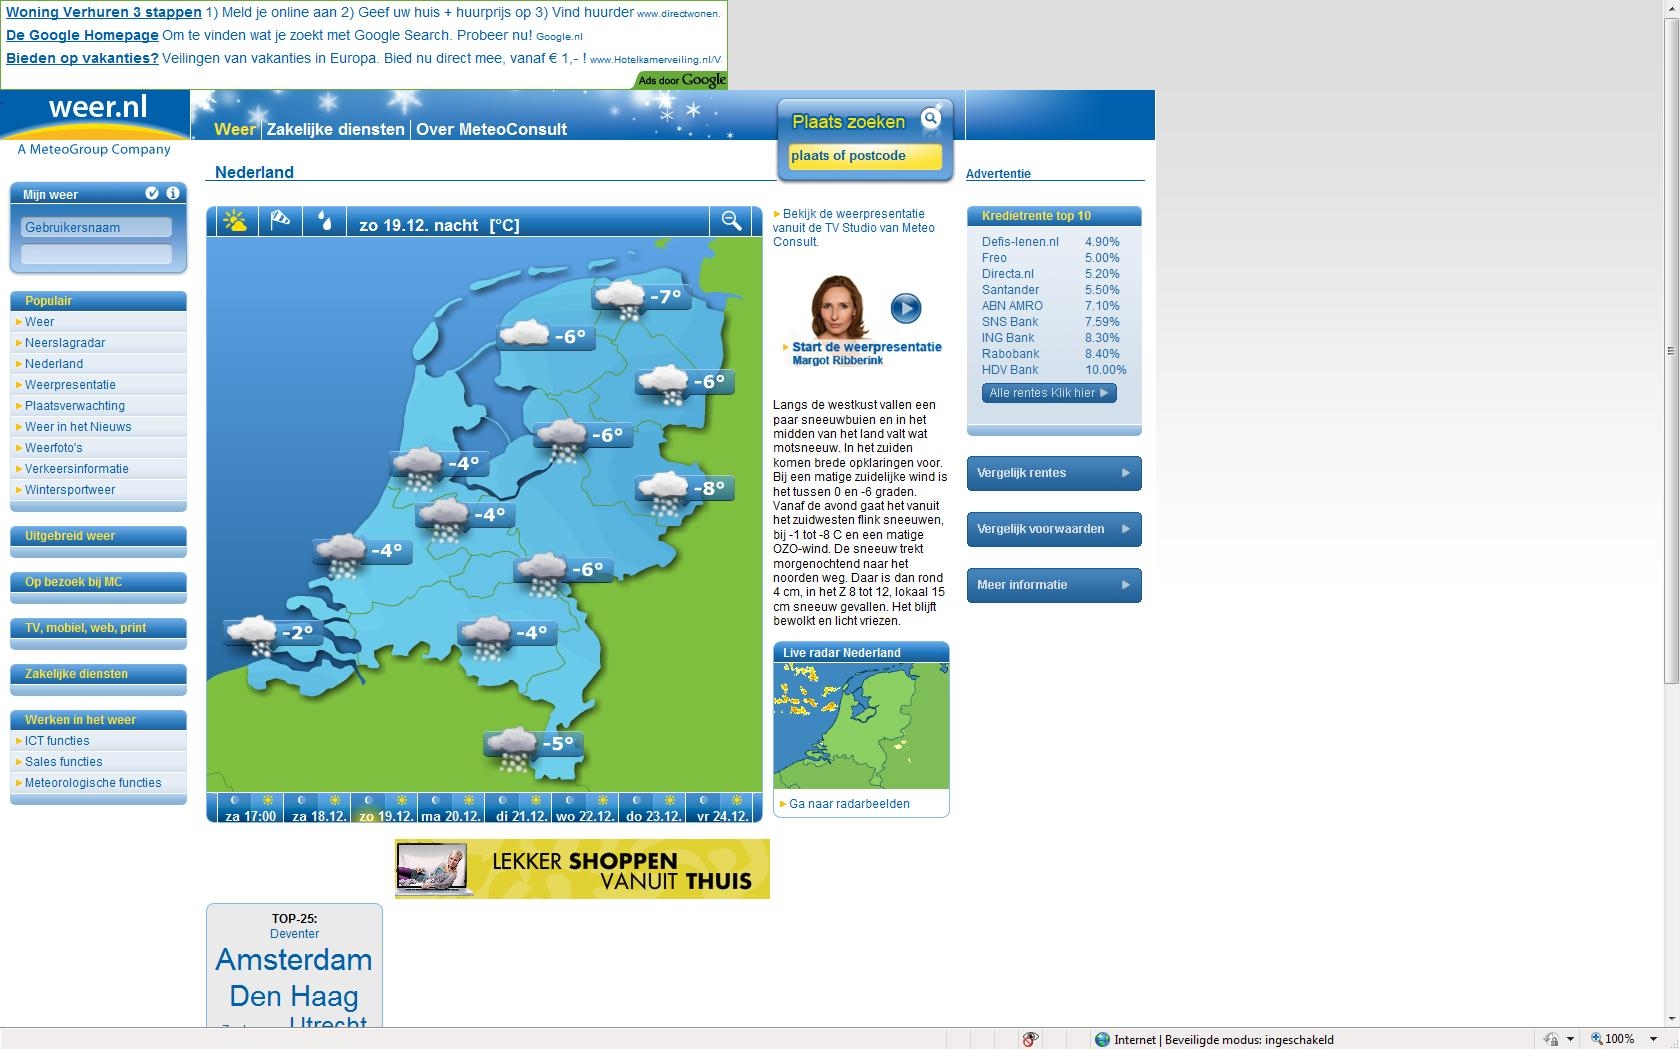Expand the Zakelijke diensten sidebar section

coord(98,674)
